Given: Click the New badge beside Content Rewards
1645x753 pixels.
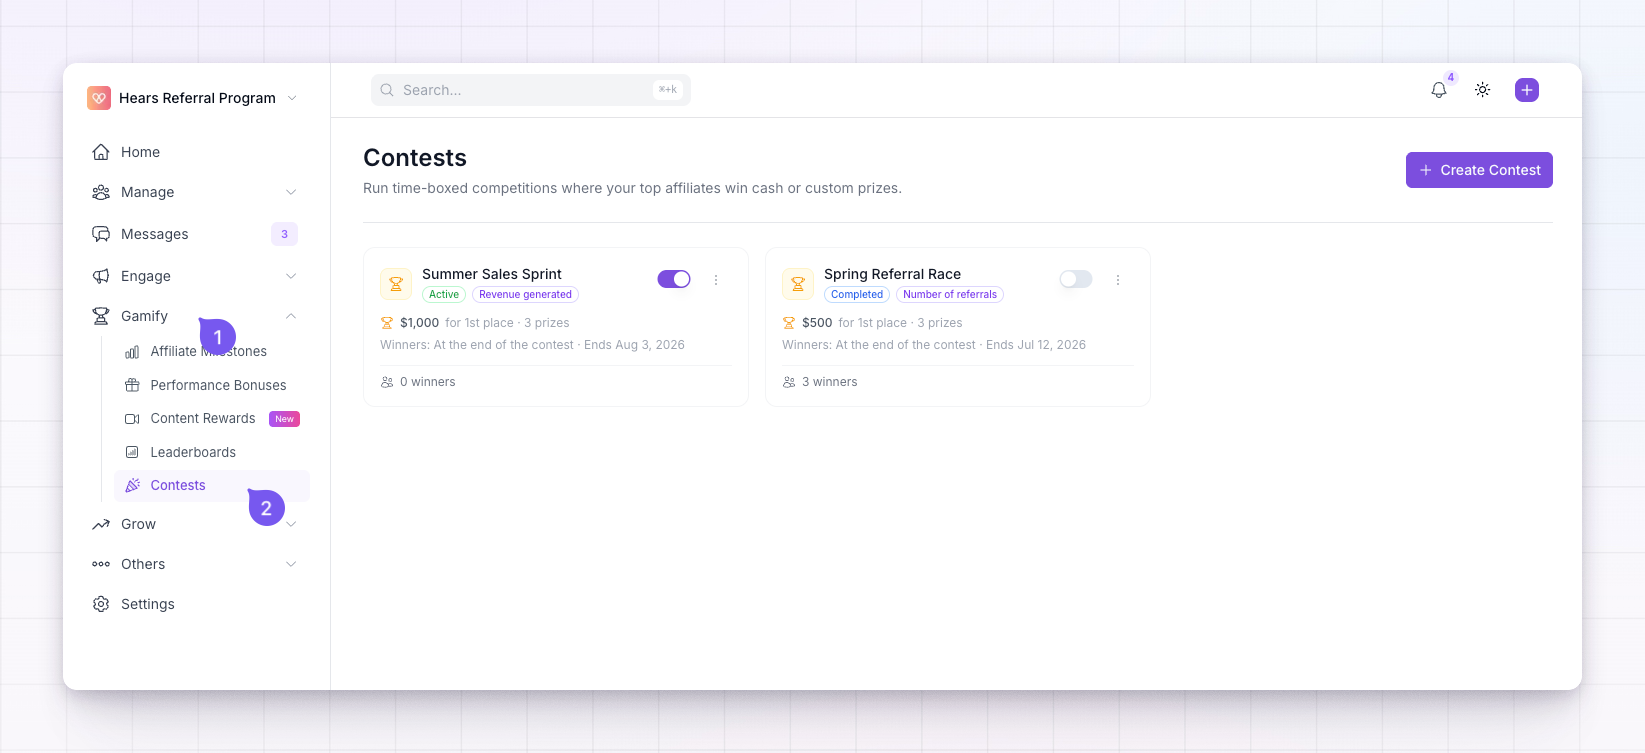Looking at the screenshot, I should point(285,419).
